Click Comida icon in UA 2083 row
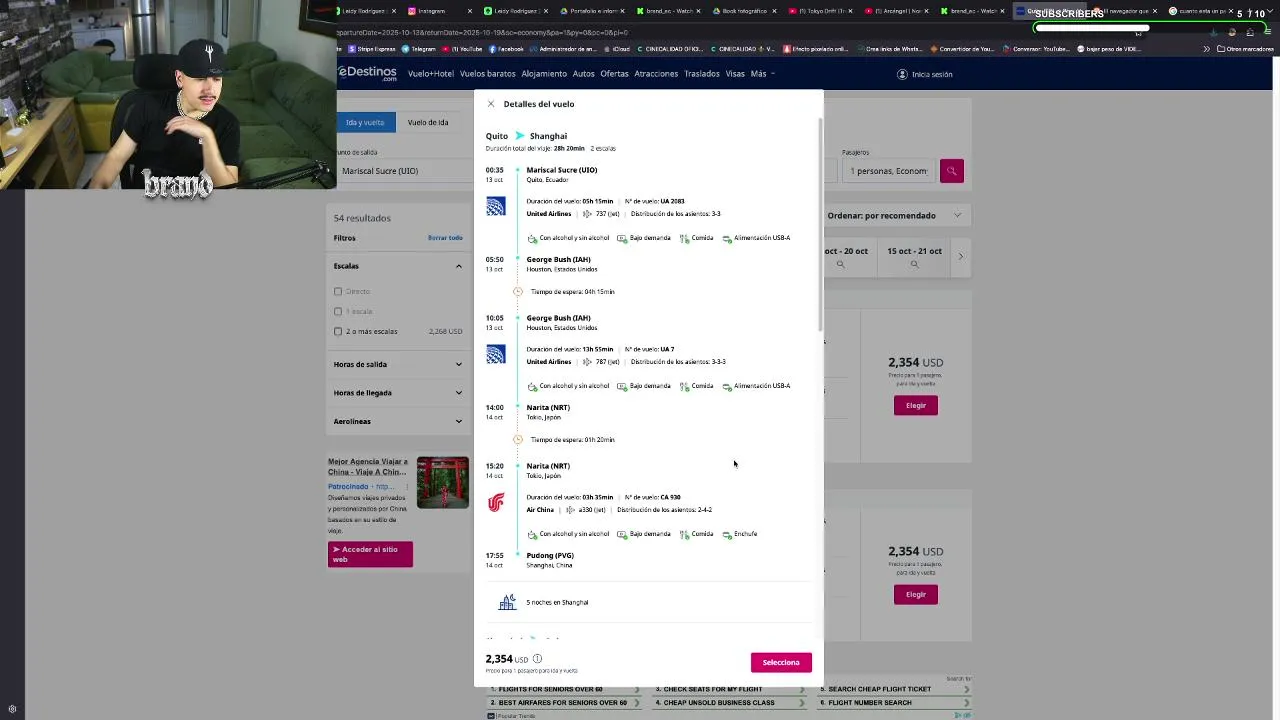1280x720 pixels. point(685,238)
